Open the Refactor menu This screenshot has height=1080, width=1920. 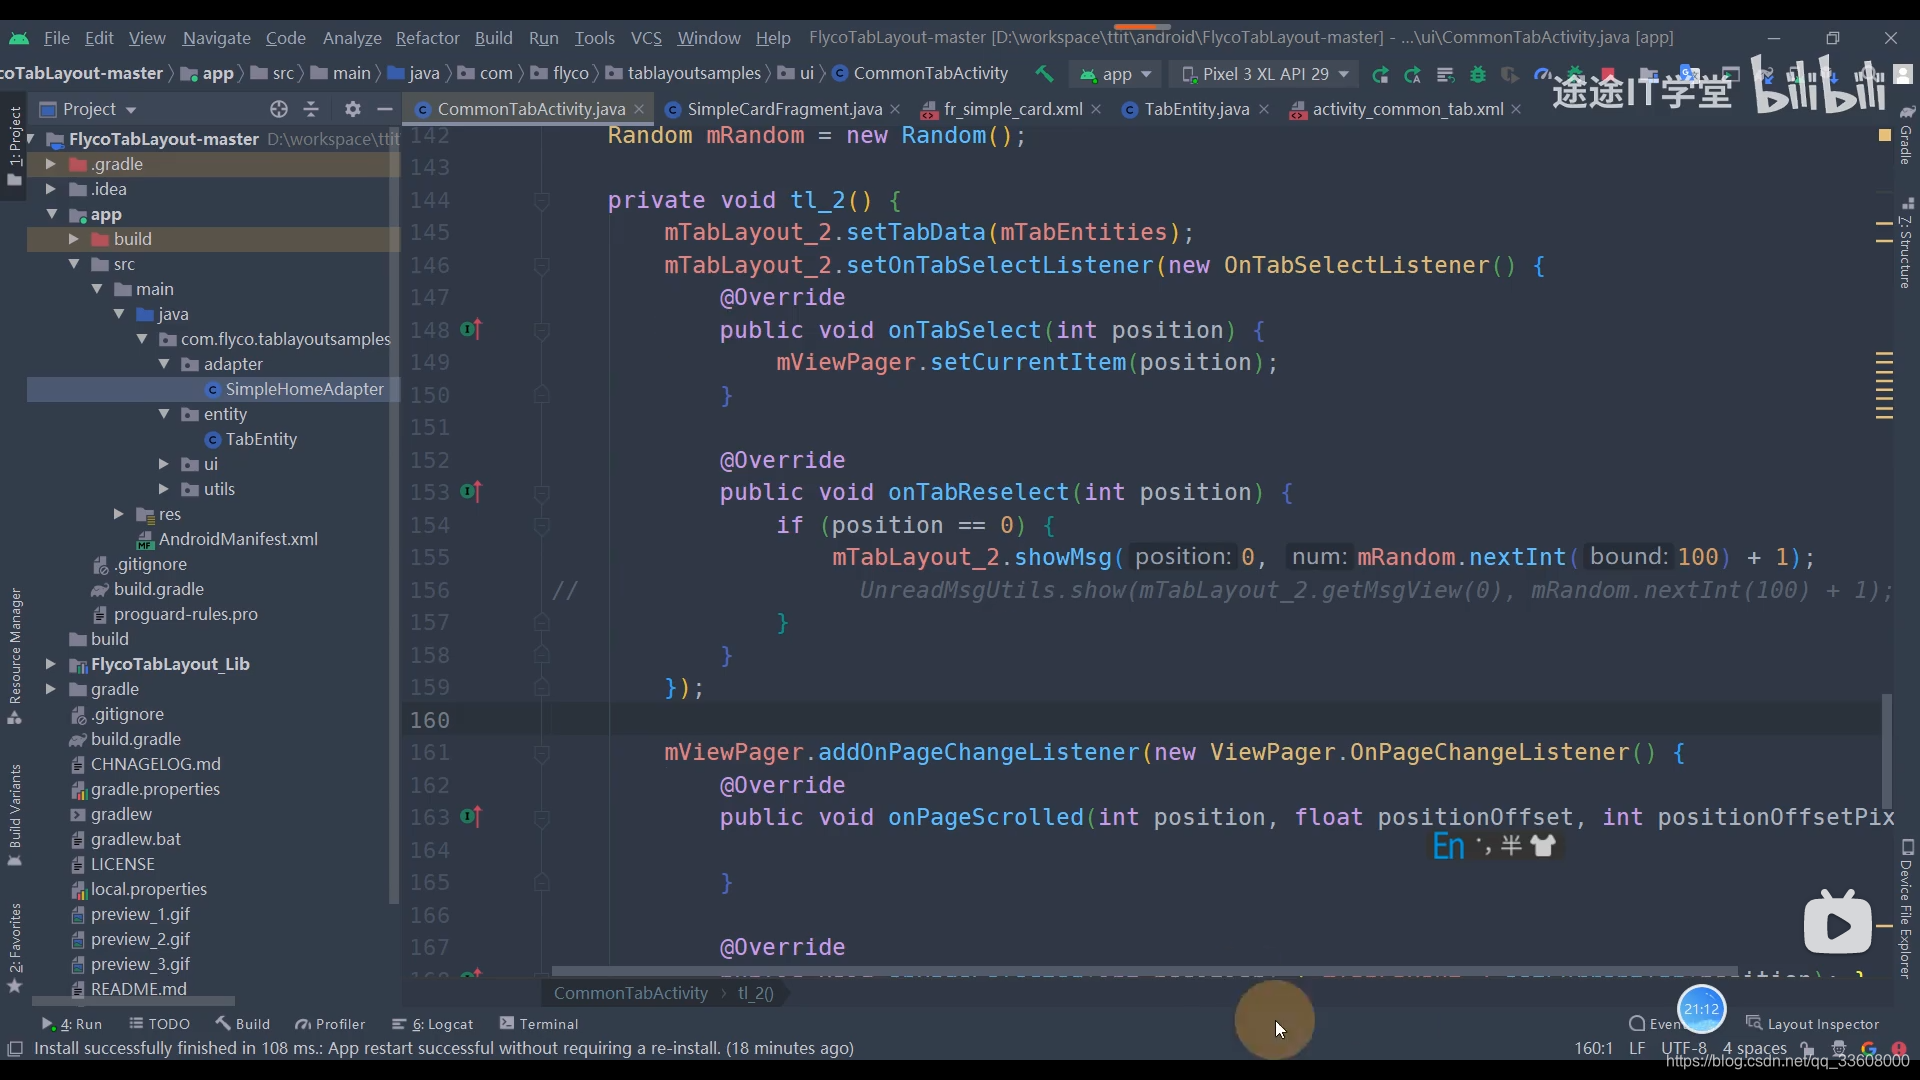pyautogui.click(x=427, y=38)
